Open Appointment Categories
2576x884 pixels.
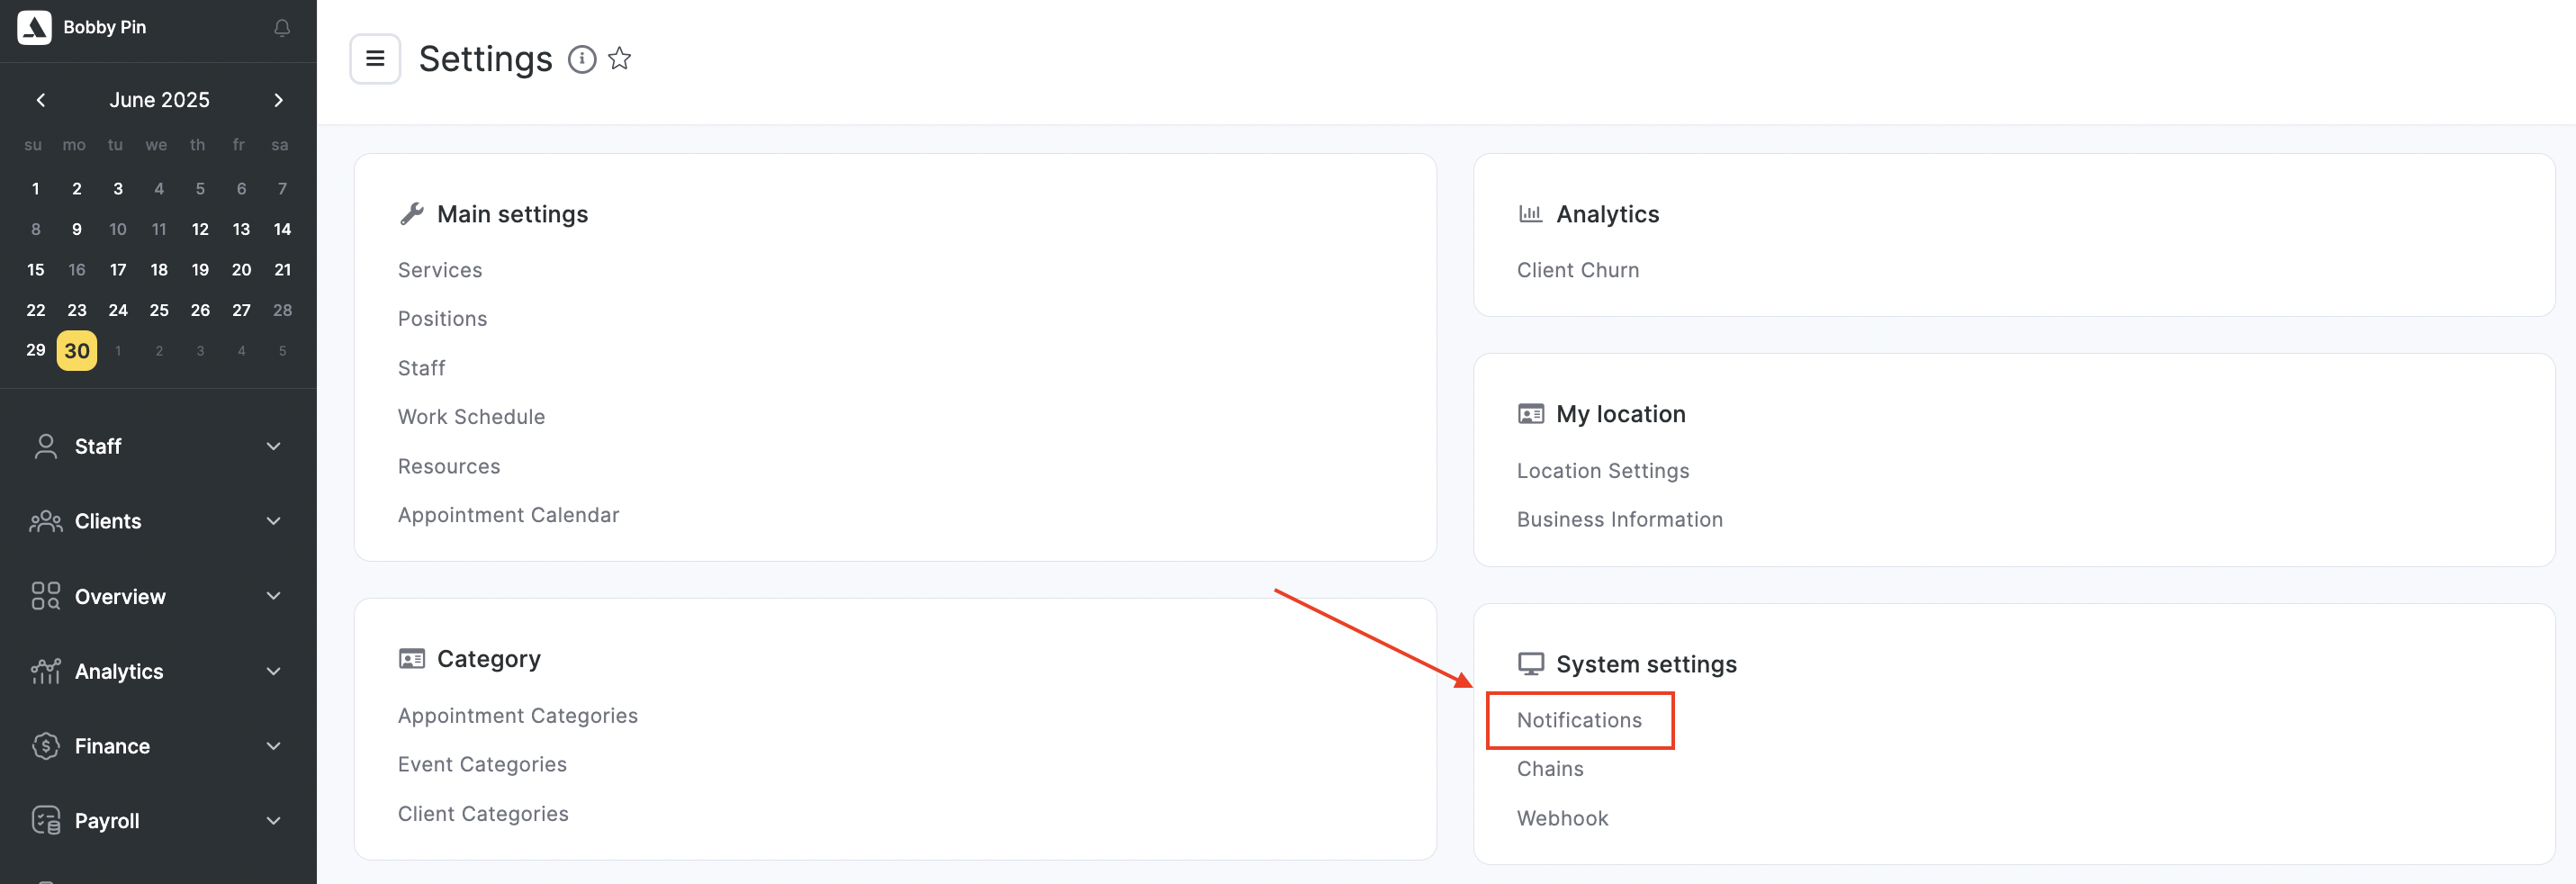tap(517, 716)
